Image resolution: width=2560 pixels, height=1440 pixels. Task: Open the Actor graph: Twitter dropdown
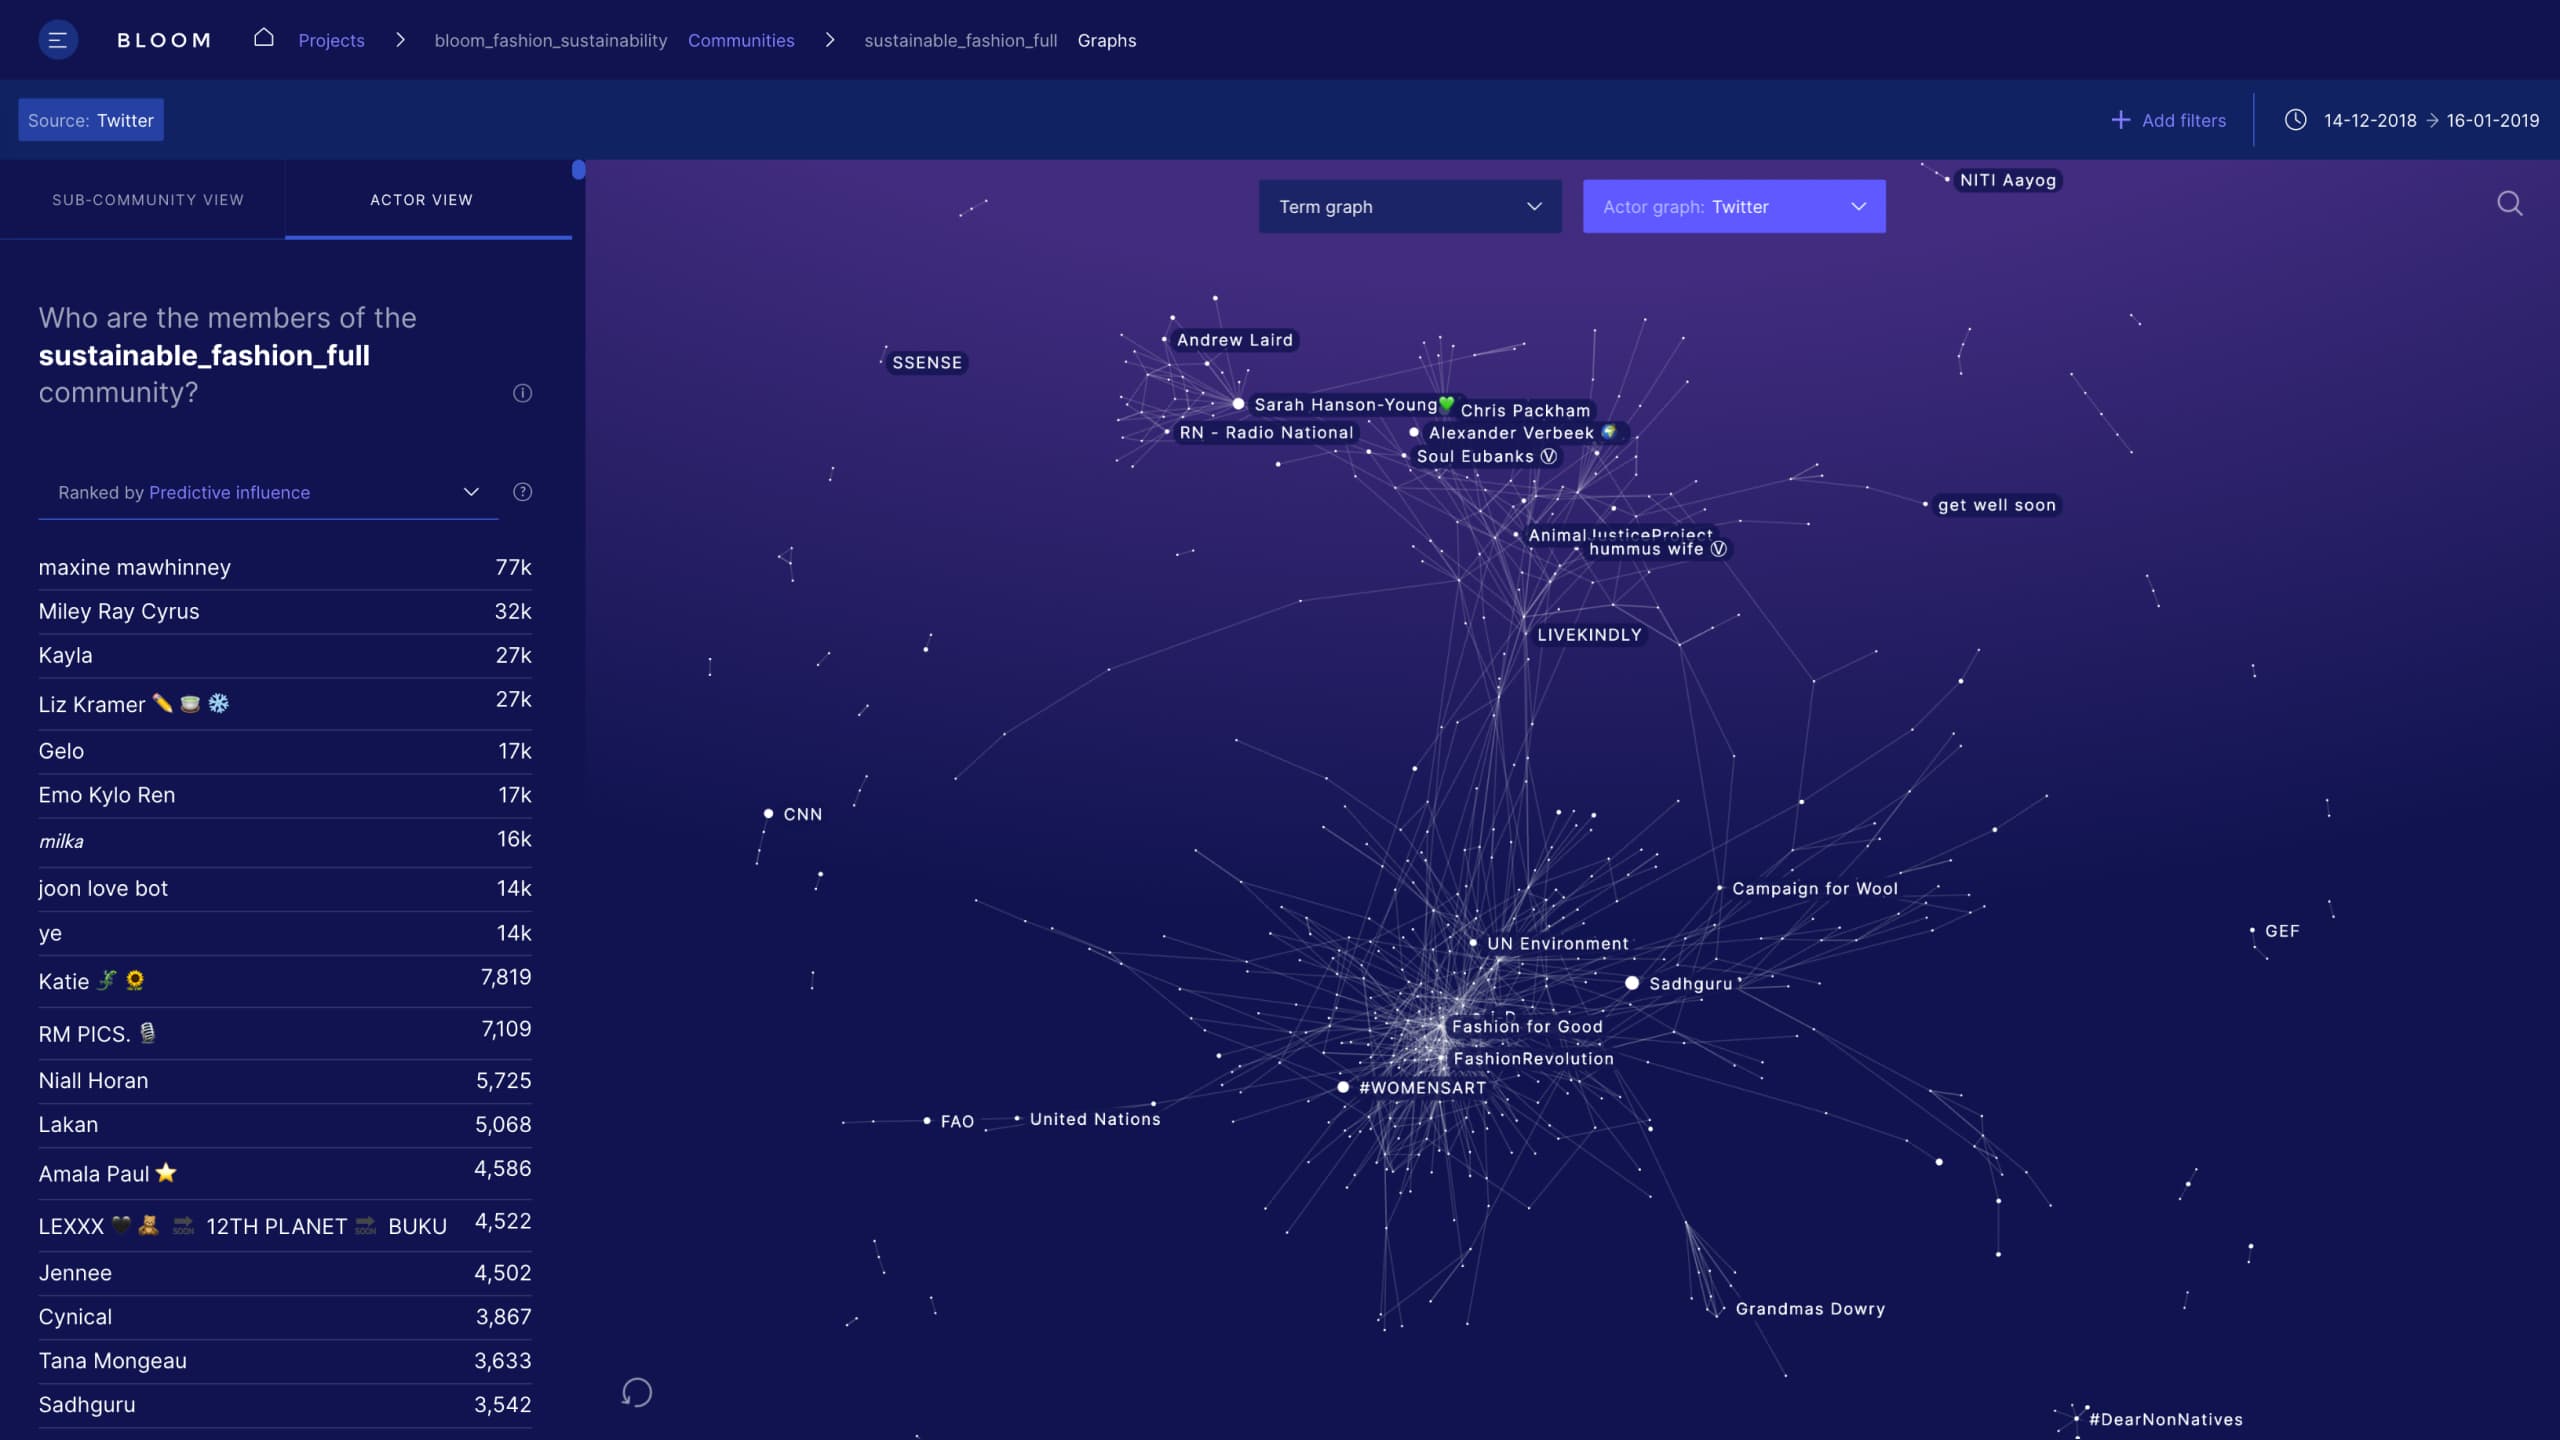point(1734,207)
